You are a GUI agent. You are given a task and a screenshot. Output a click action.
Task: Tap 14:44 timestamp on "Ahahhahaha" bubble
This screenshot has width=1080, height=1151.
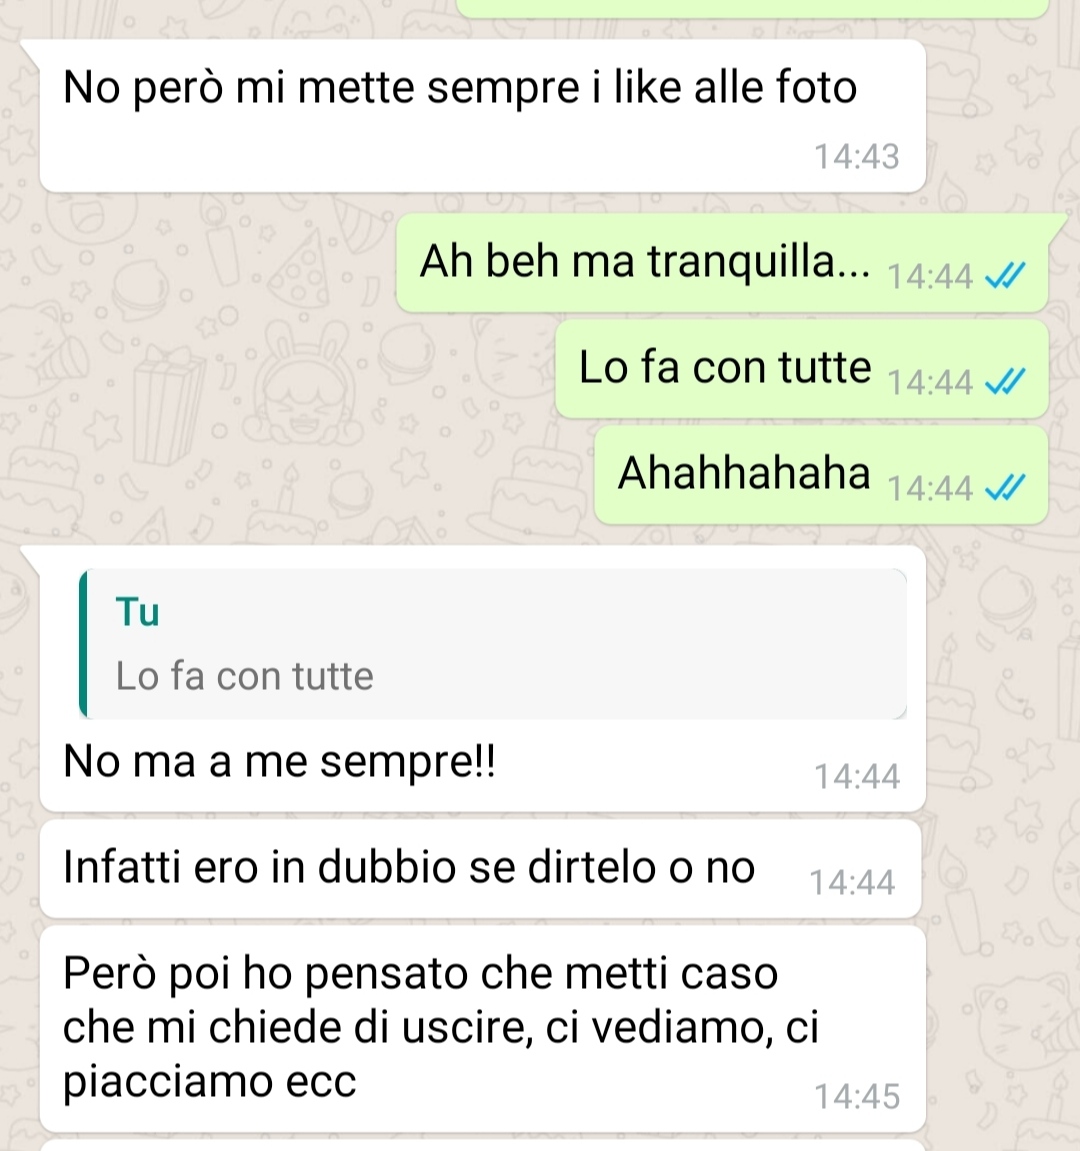(930, 488)
